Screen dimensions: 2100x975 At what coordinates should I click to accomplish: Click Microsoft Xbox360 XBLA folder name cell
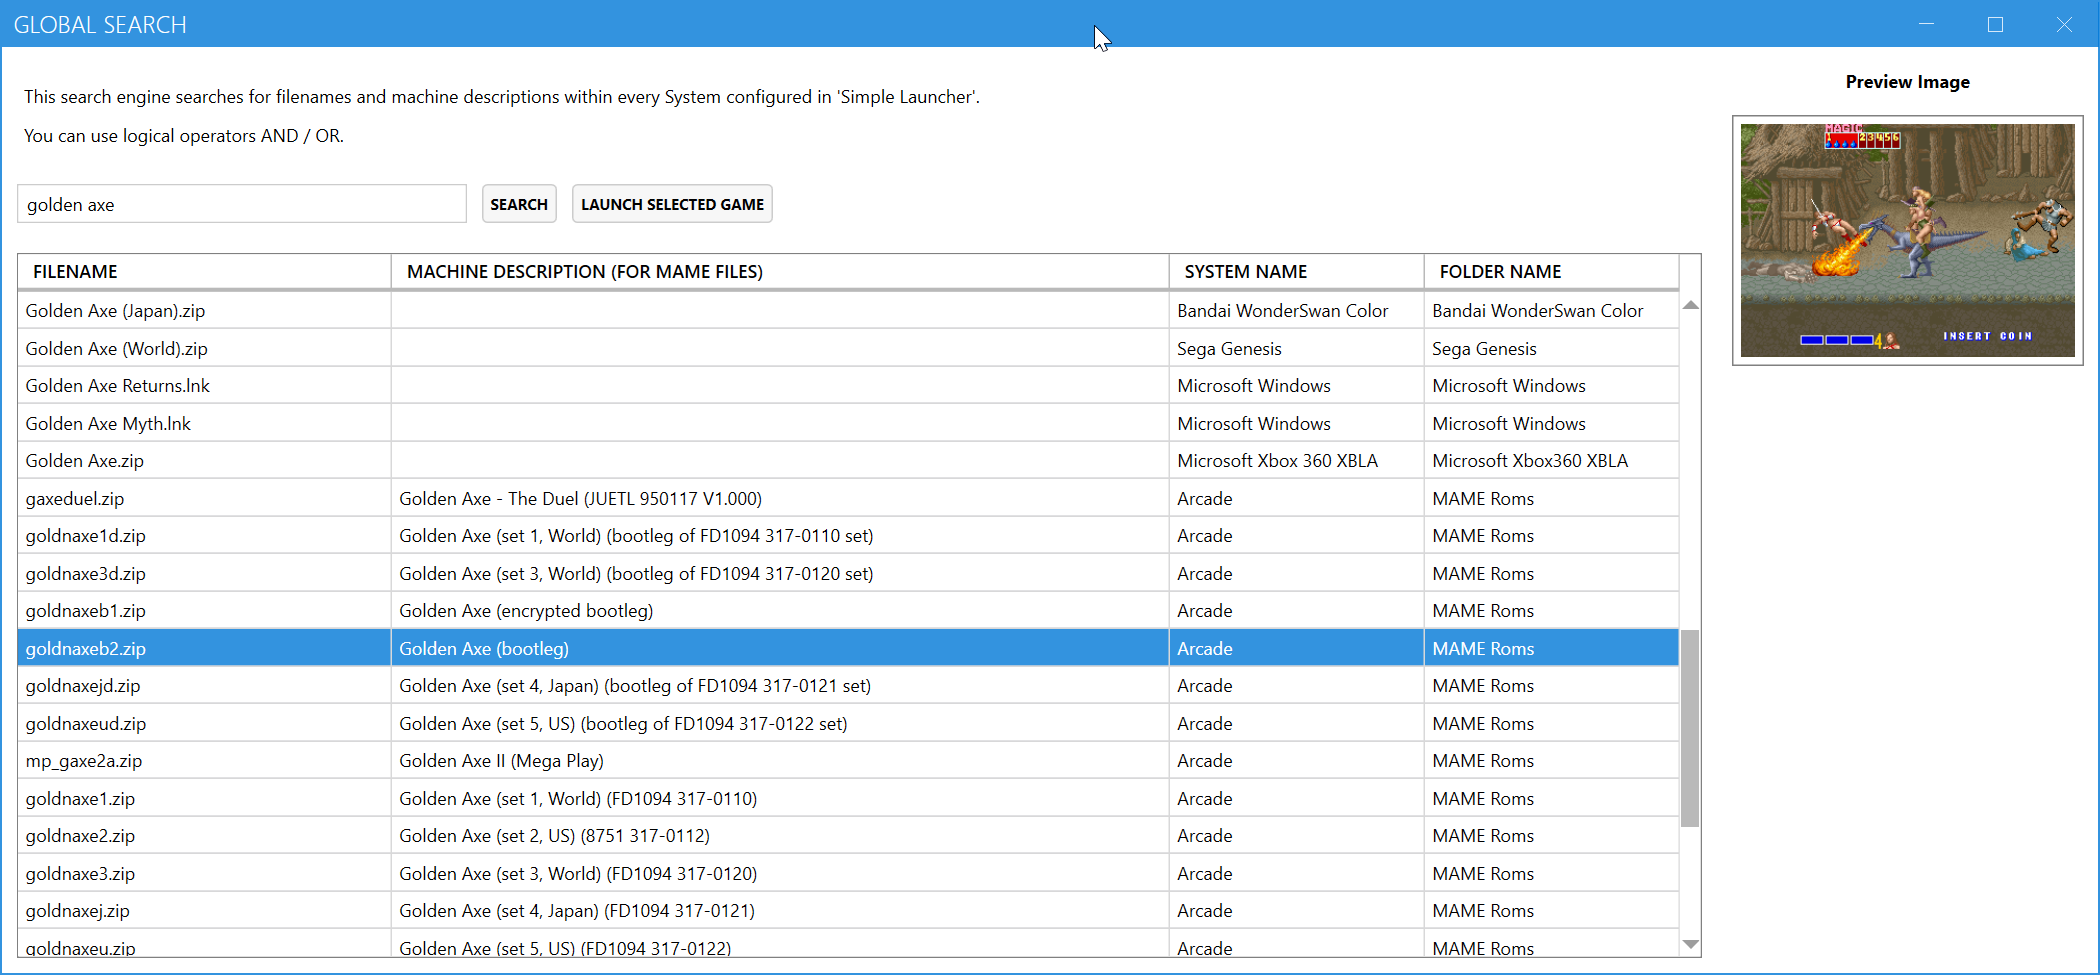pyautogui.click(x=1551, y=461)
